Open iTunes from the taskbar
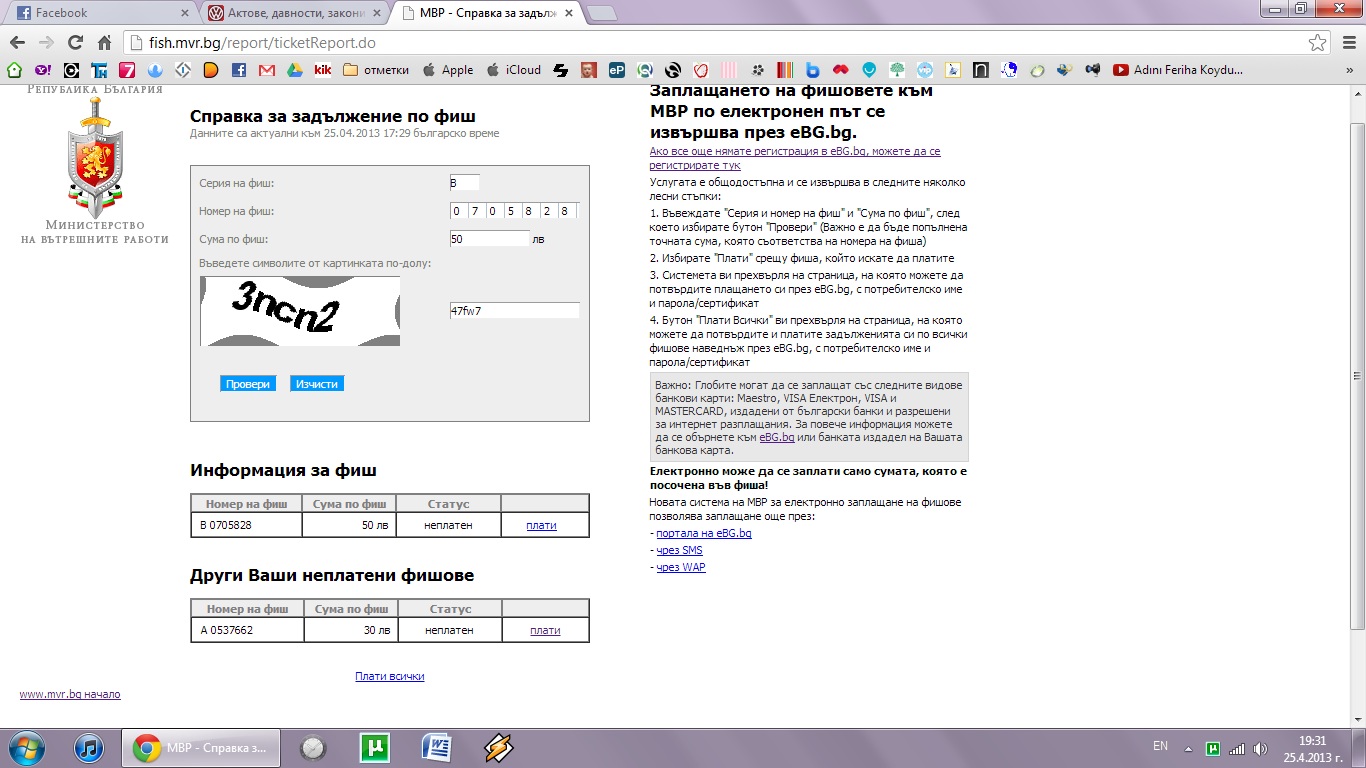The height and width of the screenshot is (768, 1366). tap(89, 747)
